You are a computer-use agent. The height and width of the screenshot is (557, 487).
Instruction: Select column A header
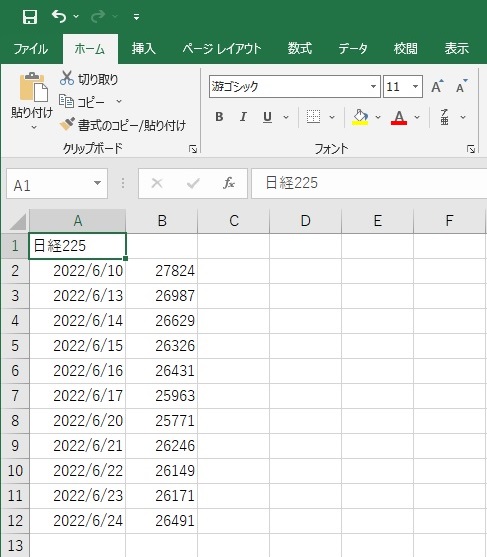click(77, 221)
